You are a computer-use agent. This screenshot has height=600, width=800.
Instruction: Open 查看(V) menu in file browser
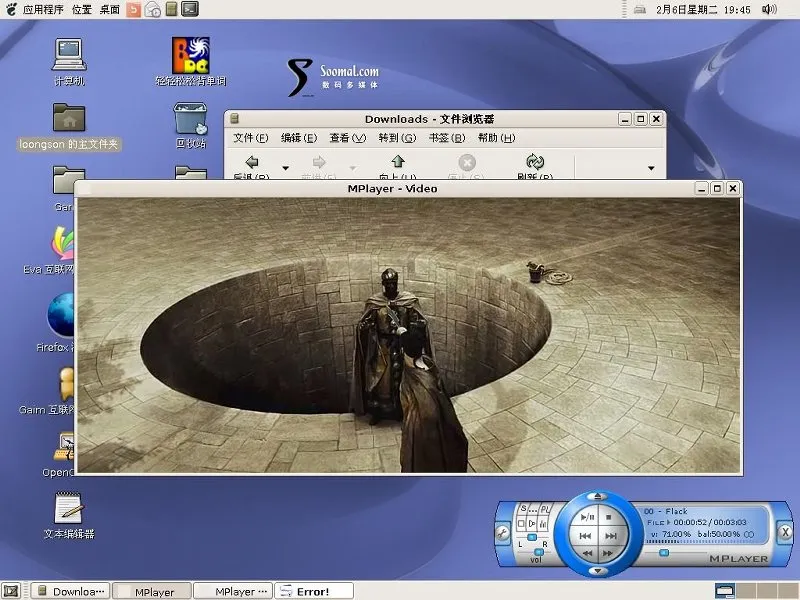tap(347, 138)
